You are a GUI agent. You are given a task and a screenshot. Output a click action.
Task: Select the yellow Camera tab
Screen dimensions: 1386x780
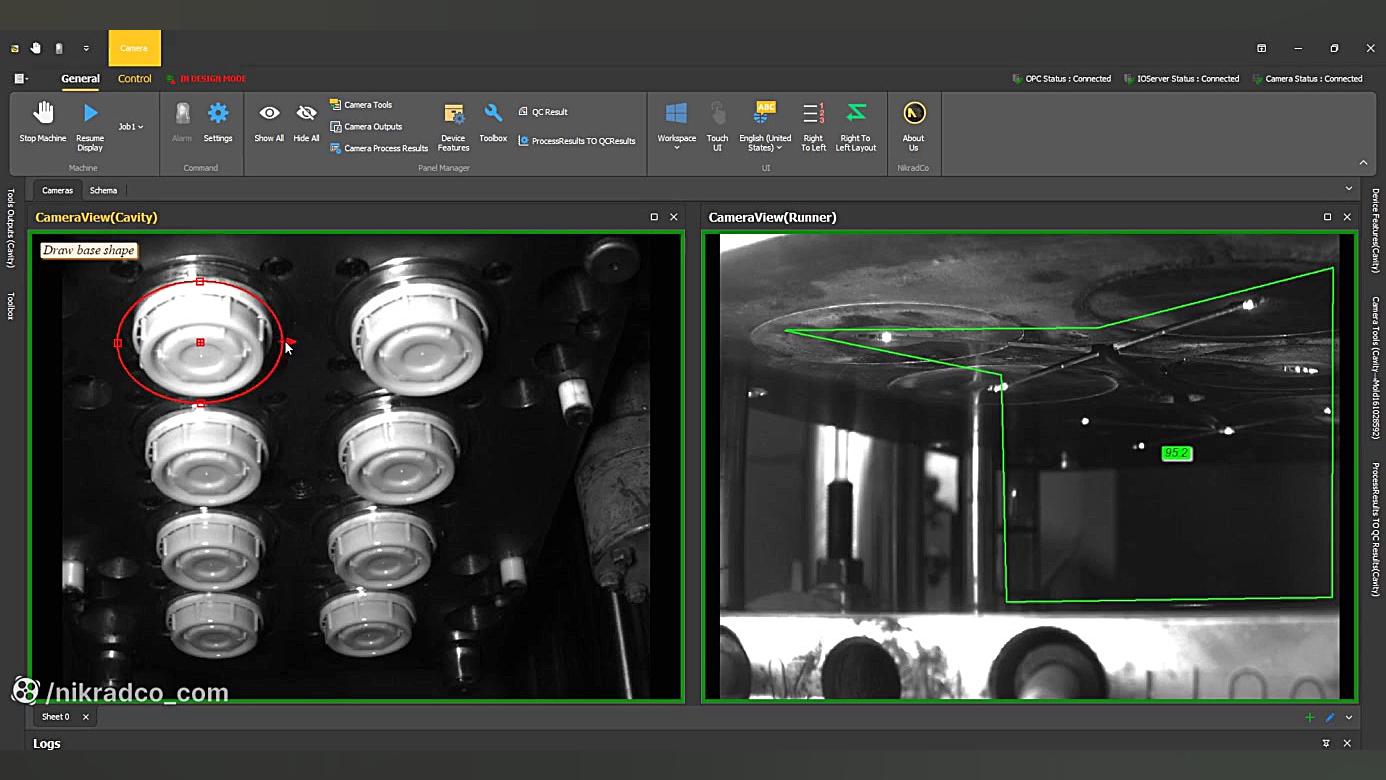134,48
